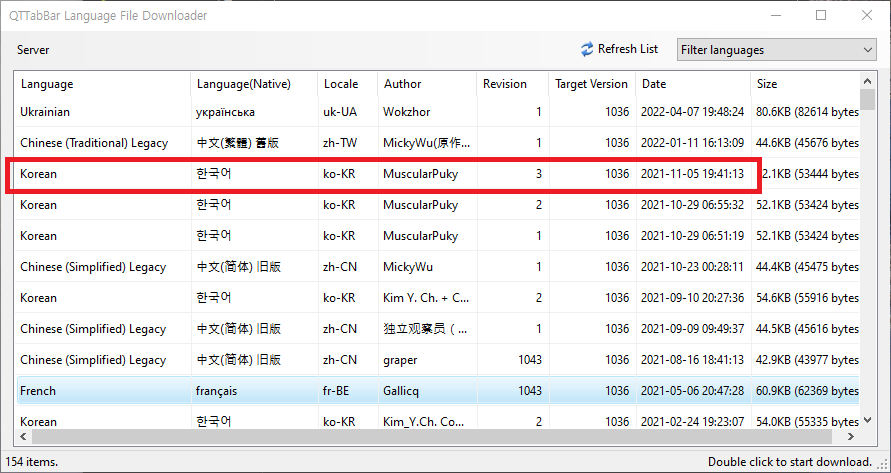
Task: Sort by Language column header
Action: (x=102, y=84)
